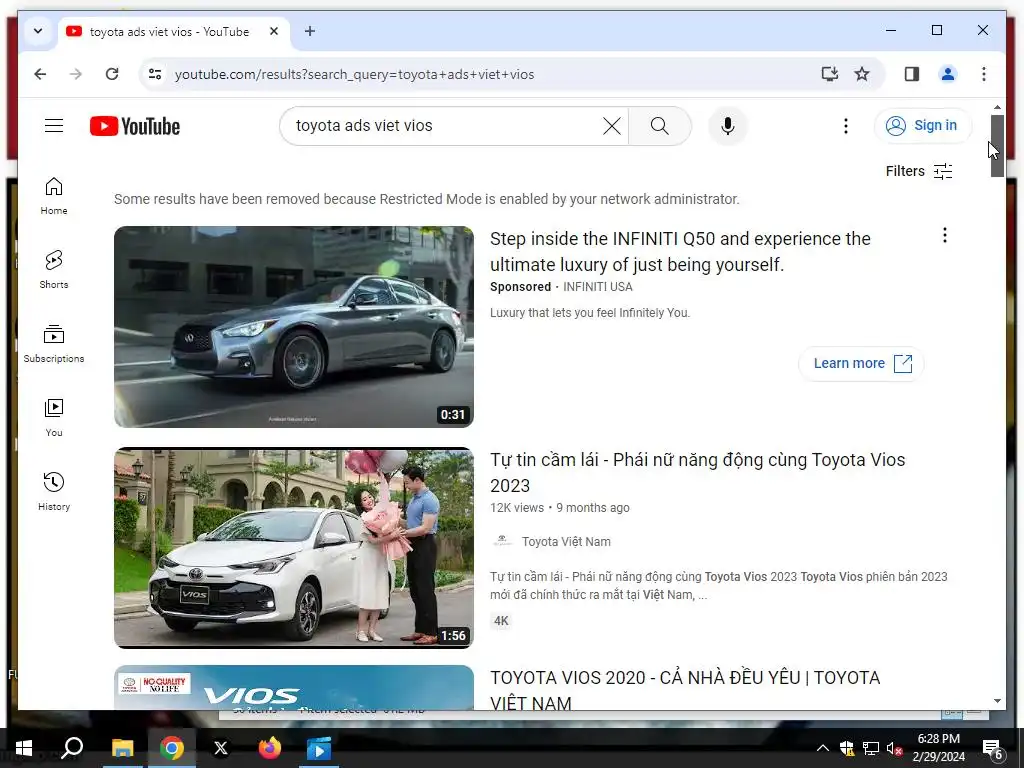Clear the search query with X icon

point(611,125)
